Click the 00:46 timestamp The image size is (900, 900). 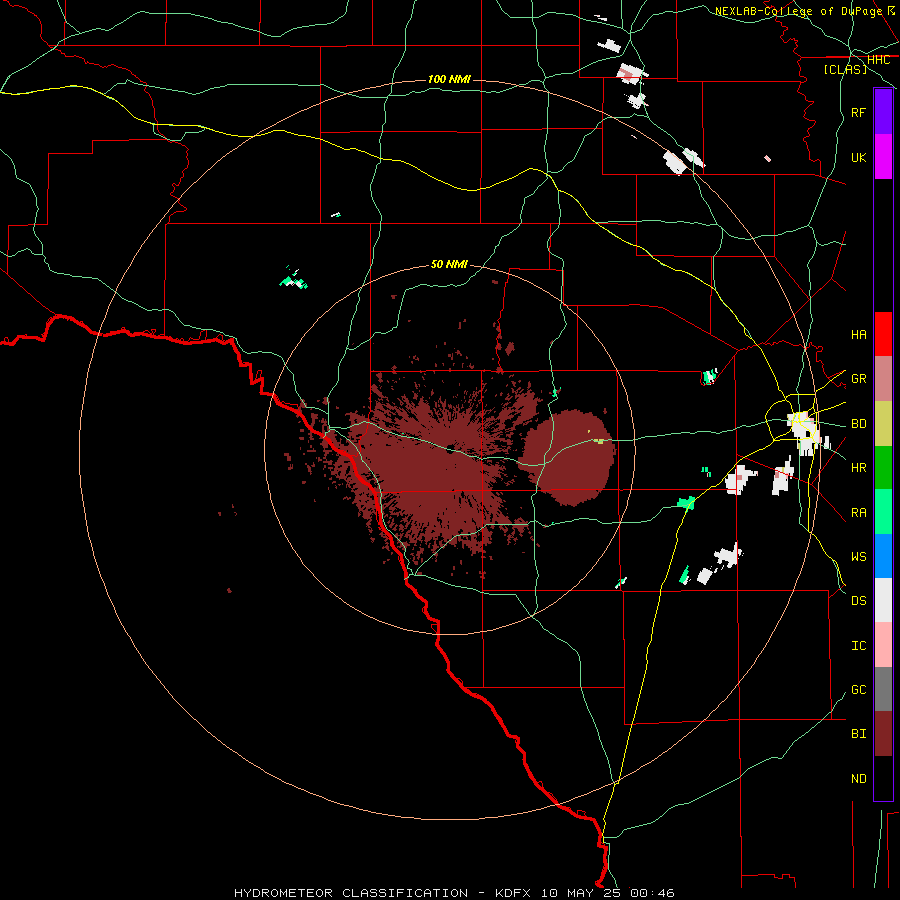click(652, 893)
